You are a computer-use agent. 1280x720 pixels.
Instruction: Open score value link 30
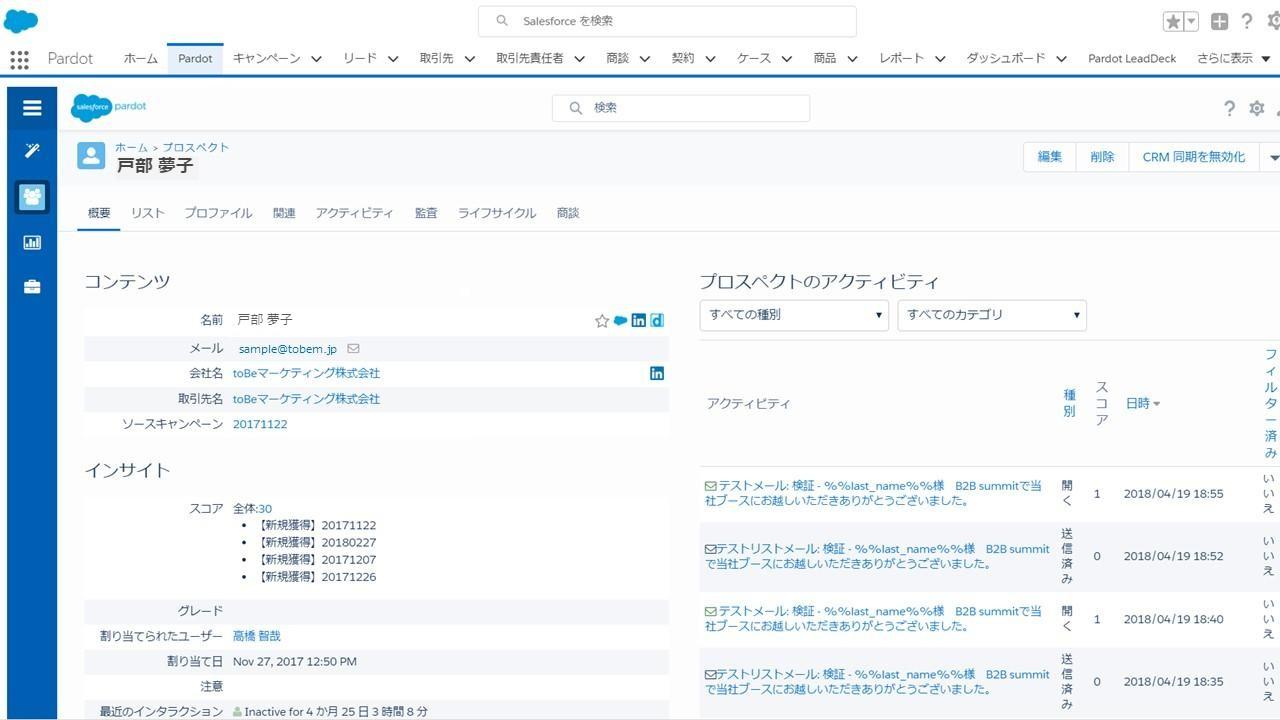265,509
